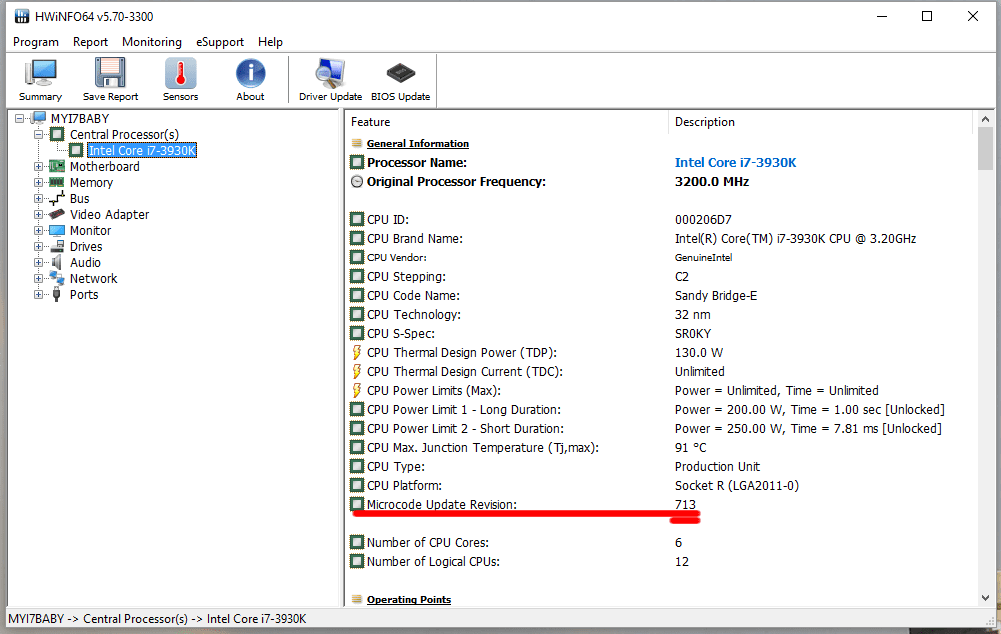Collapse the MYI7BABY root node

click(20, 118)
